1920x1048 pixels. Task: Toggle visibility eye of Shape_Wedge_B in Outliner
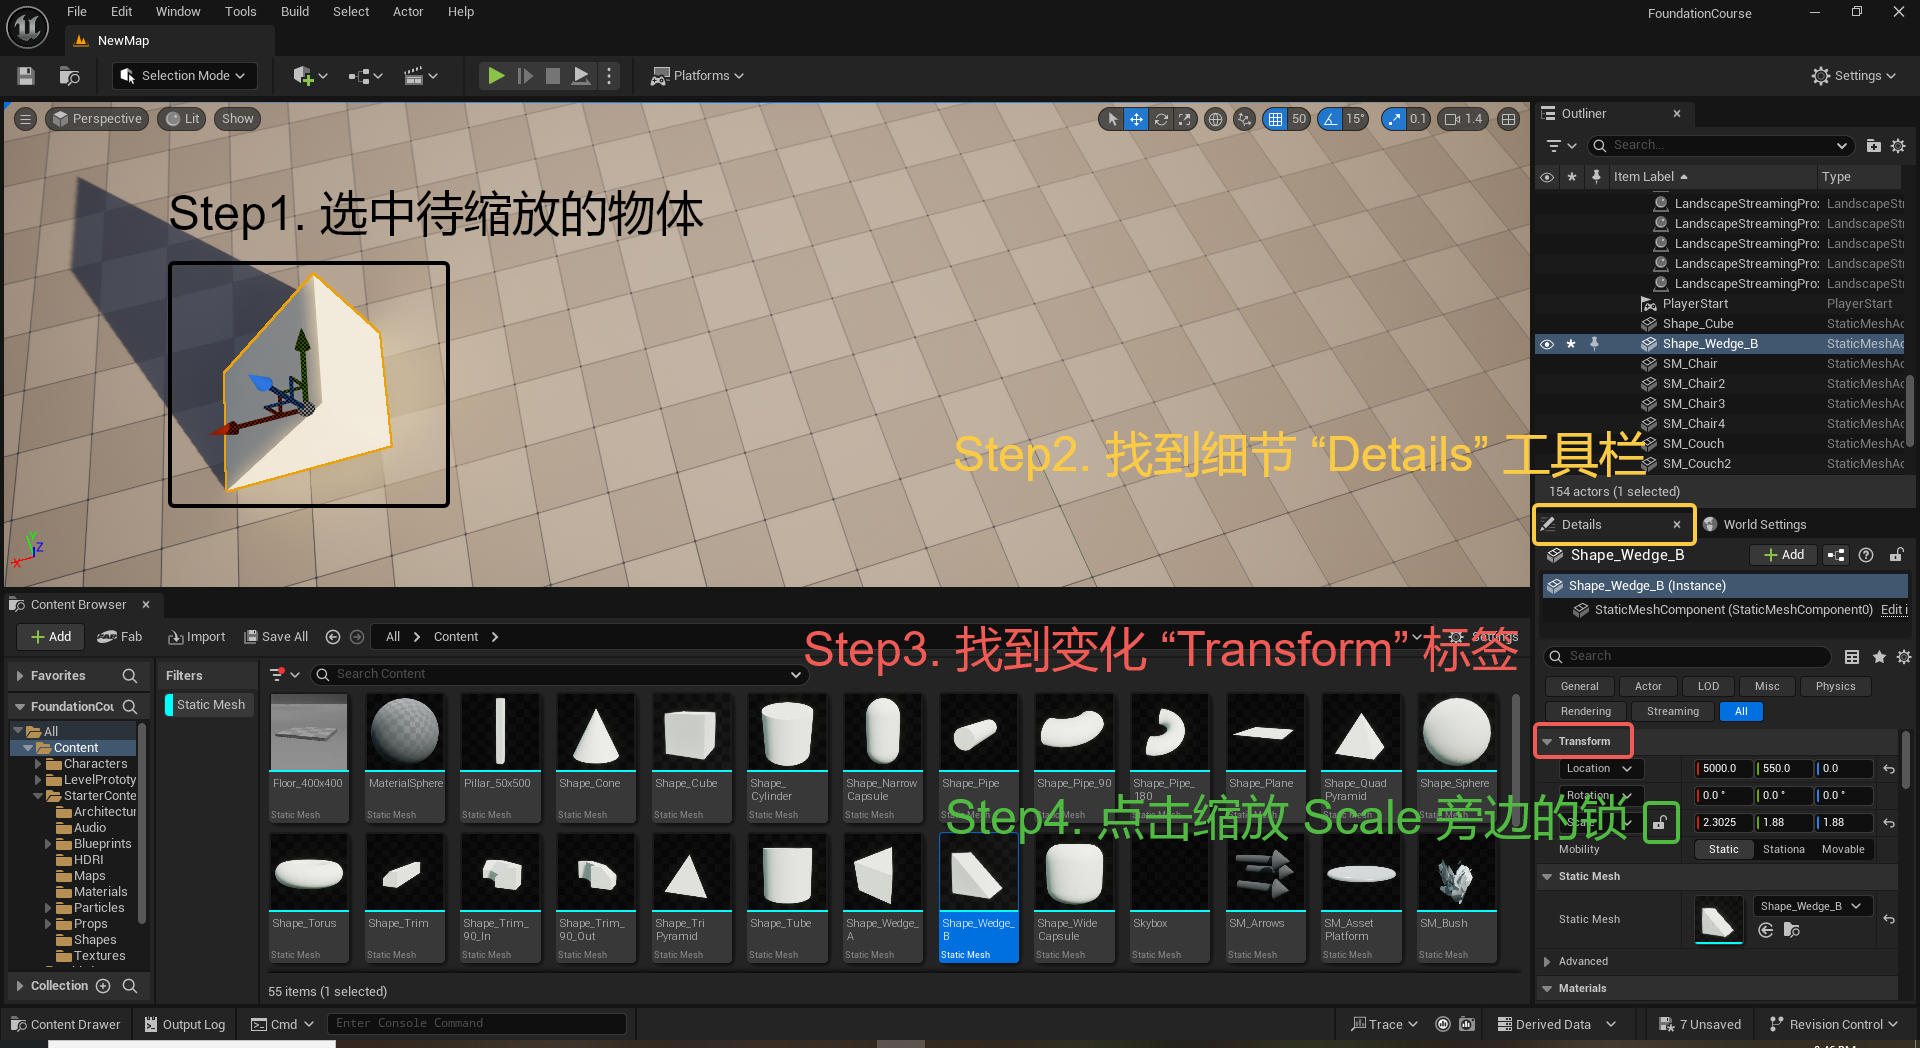point(1547,344)
